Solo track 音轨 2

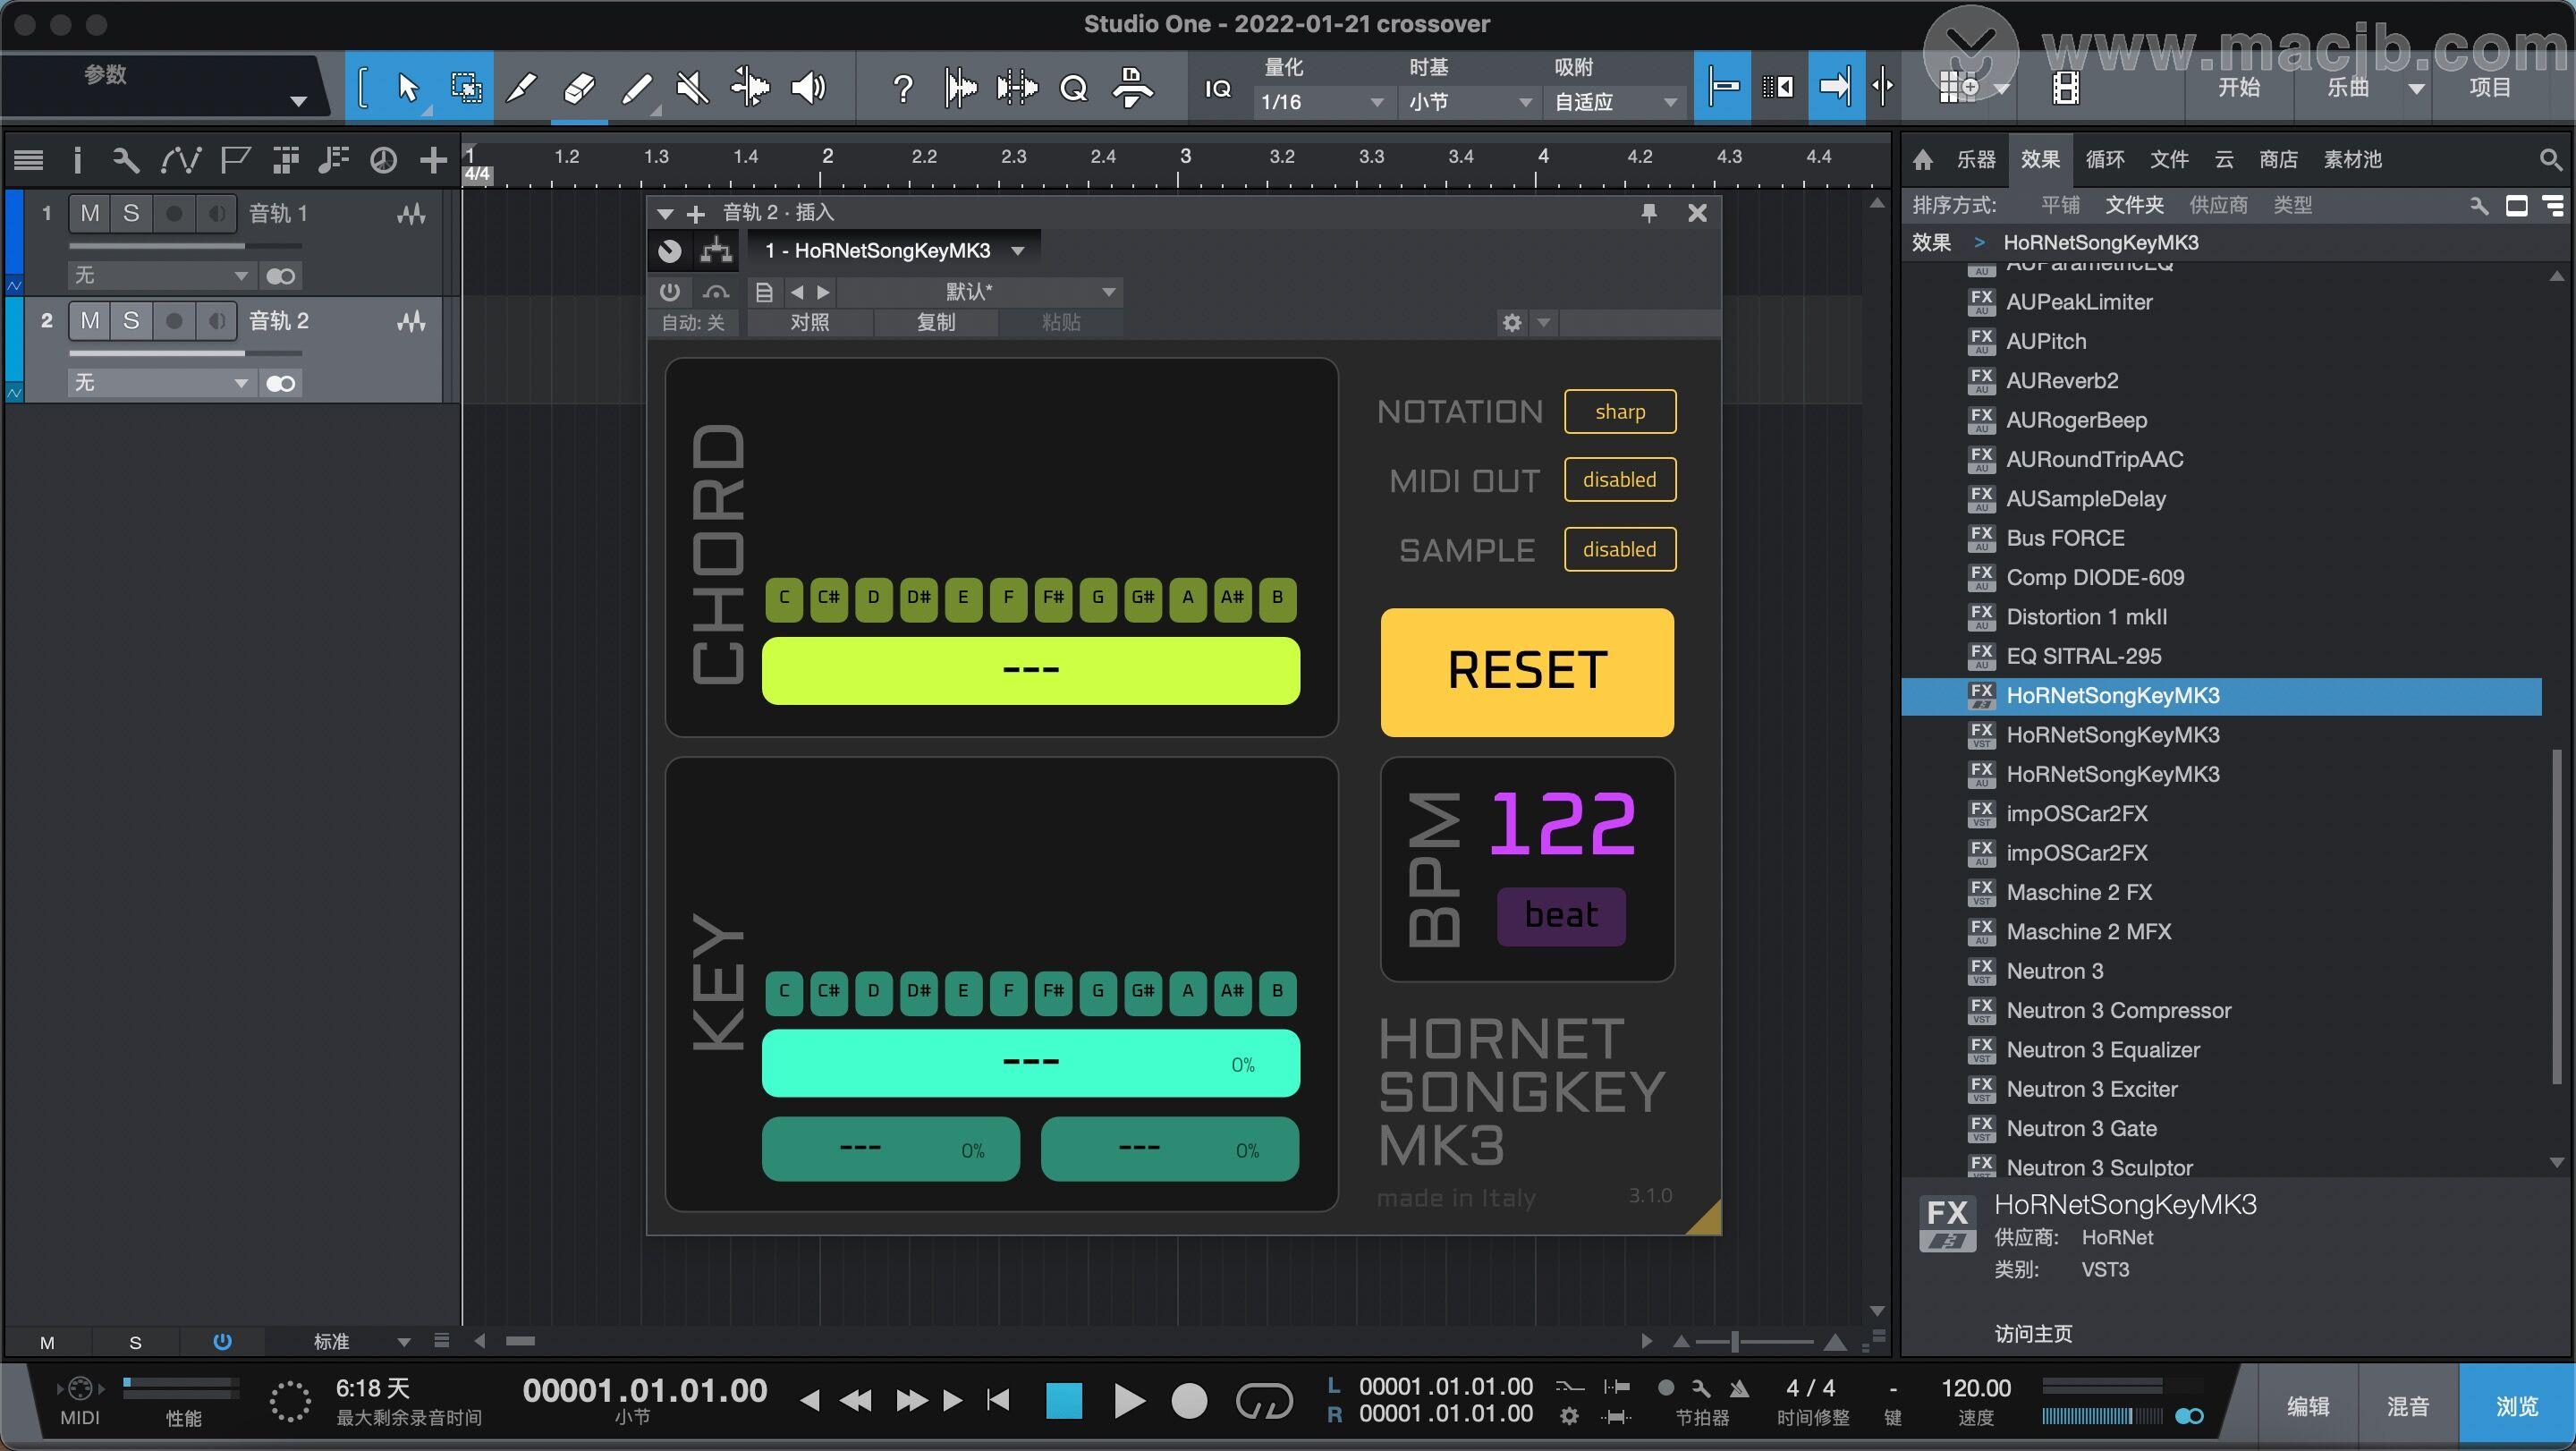pos(131,320)
